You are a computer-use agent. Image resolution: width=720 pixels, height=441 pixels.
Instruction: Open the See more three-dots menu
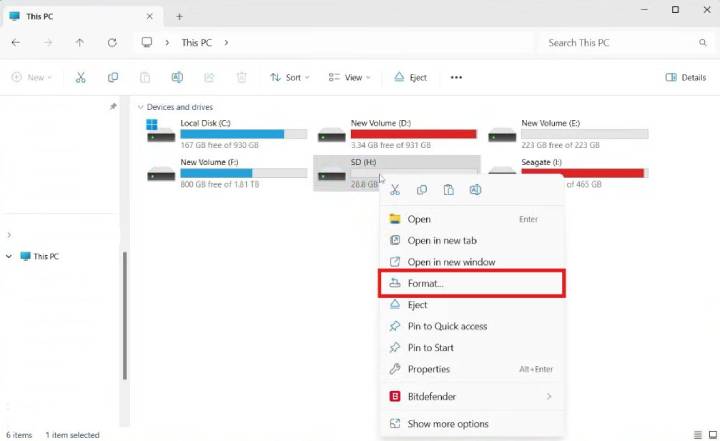coord(456,77)
